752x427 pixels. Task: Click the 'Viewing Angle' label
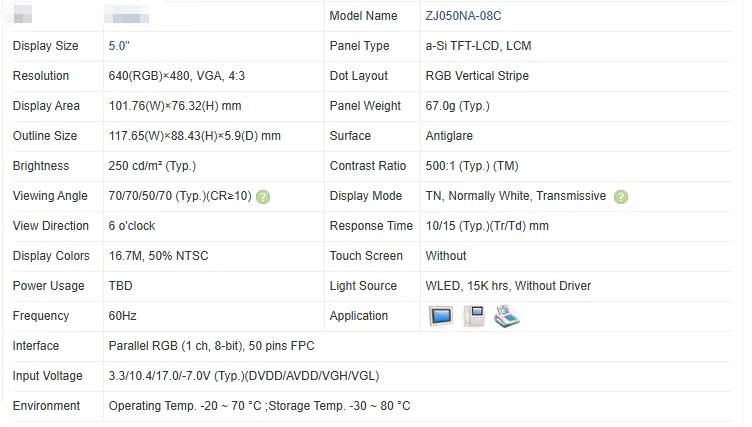[x=50, y=196]
